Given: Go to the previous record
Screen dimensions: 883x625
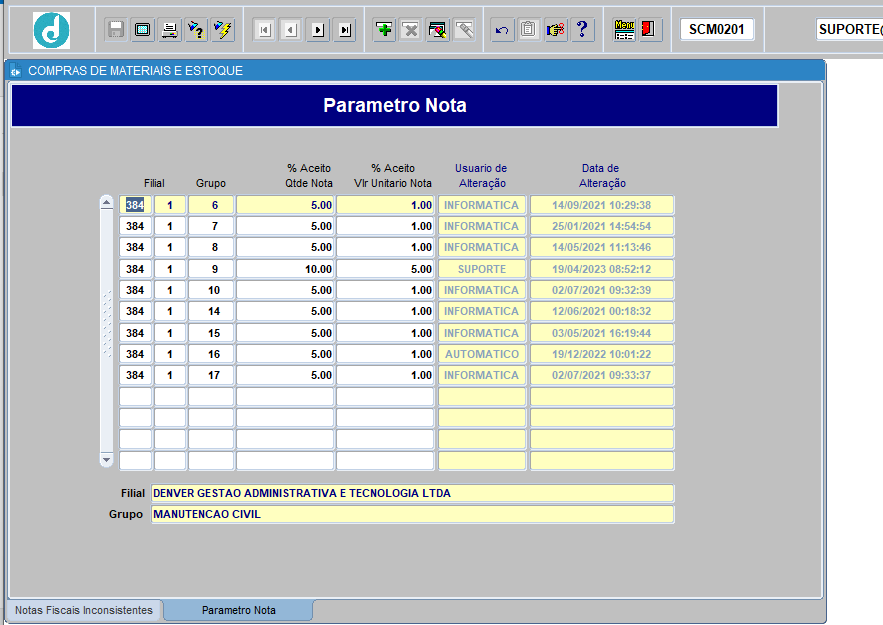Looking at the screenshot, I should pyautogui.click(x=291, y=30).
